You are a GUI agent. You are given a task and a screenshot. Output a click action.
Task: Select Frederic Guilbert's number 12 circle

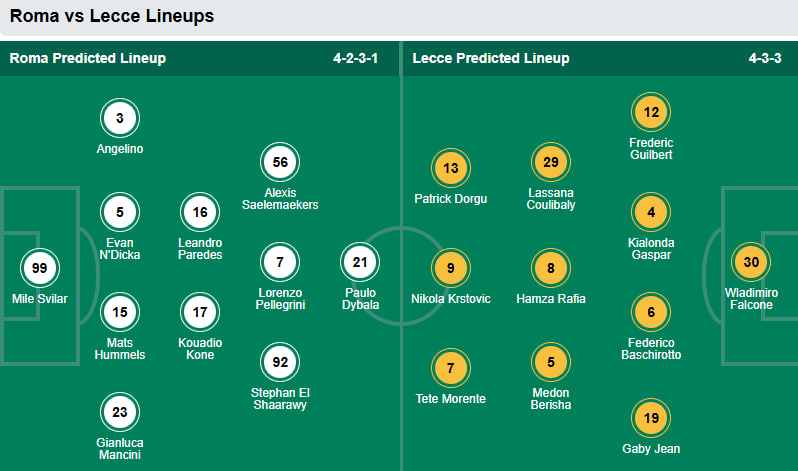651,112
